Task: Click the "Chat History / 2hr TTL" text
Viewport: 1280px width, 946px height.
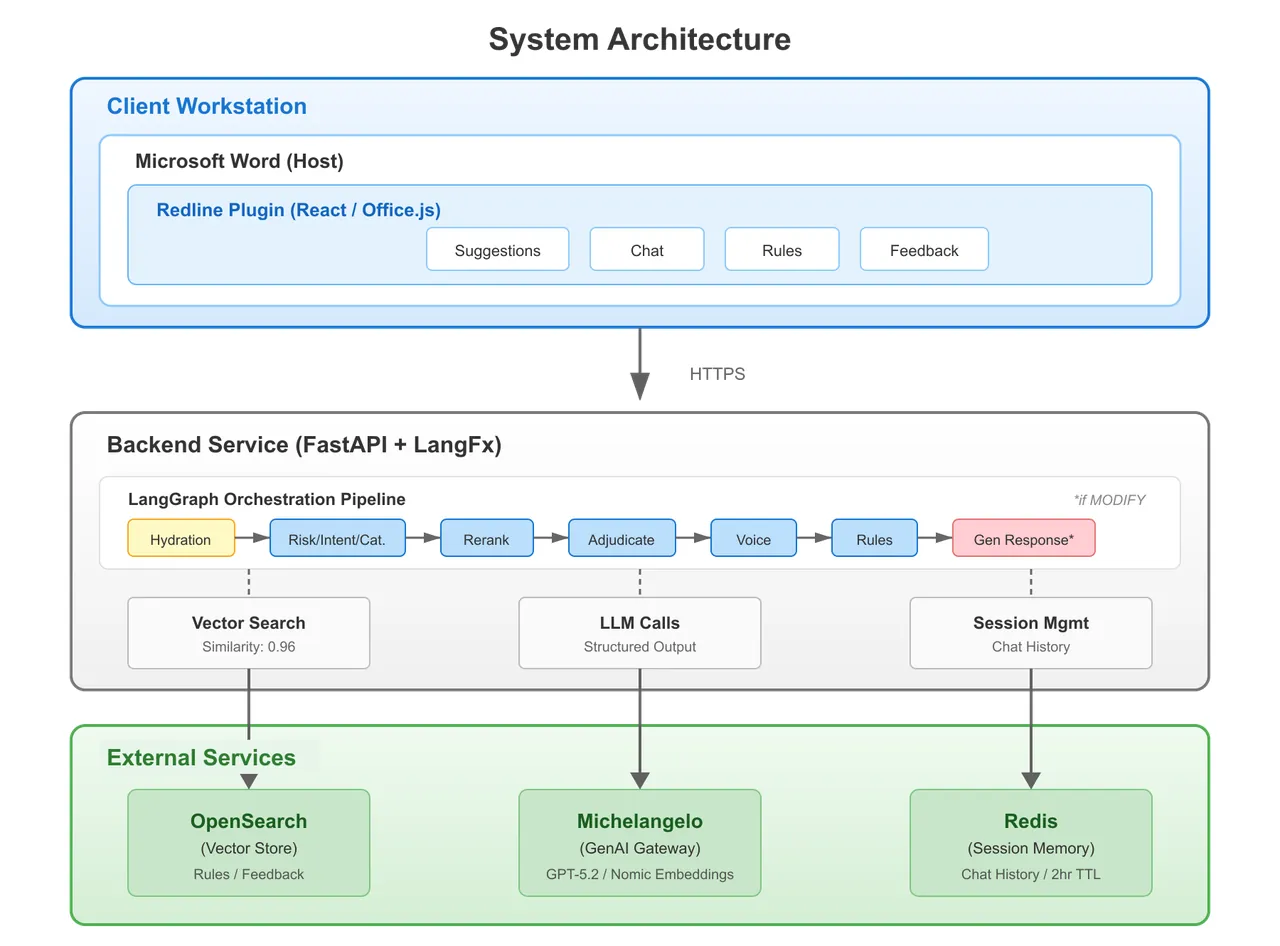Action: tap(1031, 874)
